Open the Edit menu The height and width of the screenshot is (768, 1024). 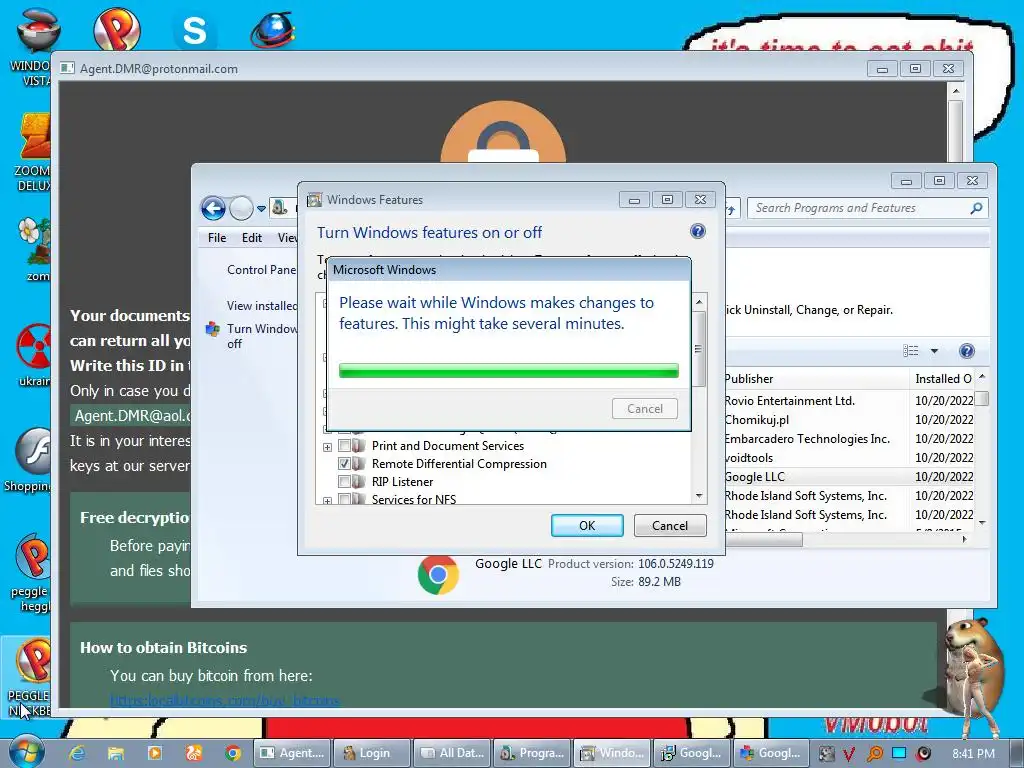pyautogui.click(x=251, y=238)
